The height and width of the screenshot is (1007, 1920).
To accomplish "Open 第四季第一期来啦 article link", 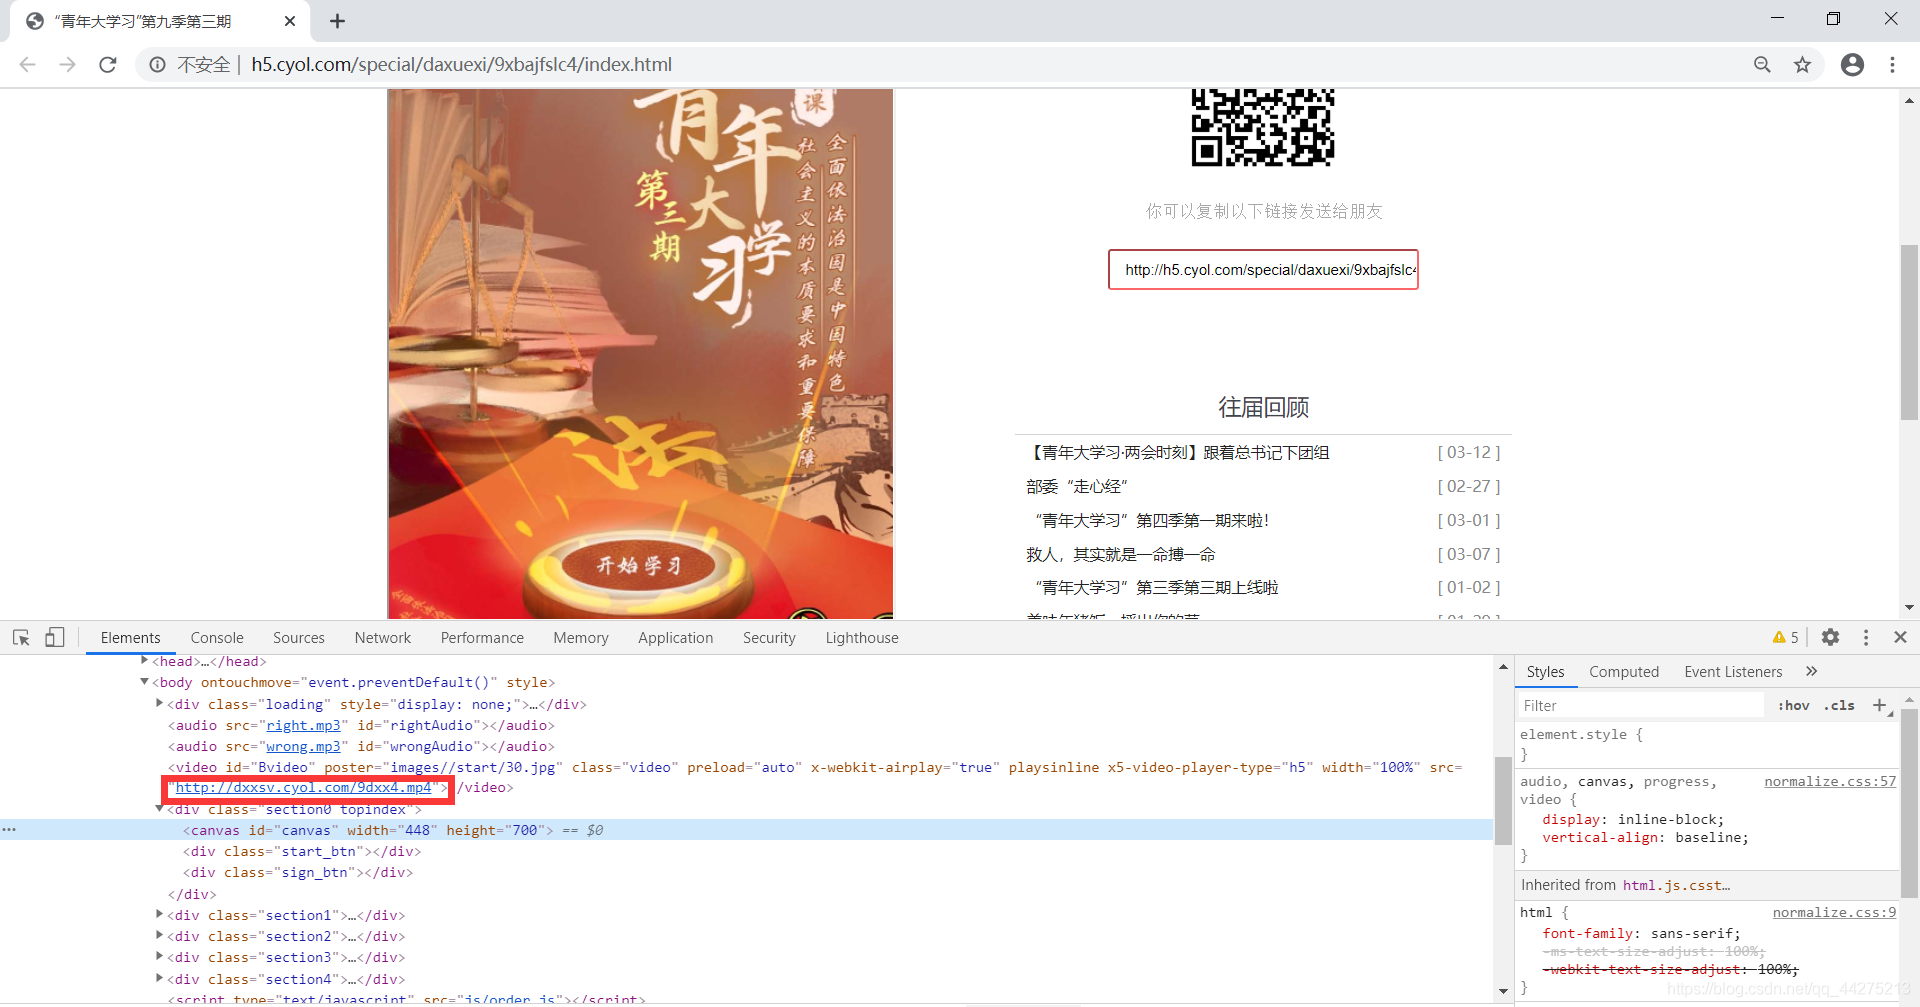I will click(1152, 521).
